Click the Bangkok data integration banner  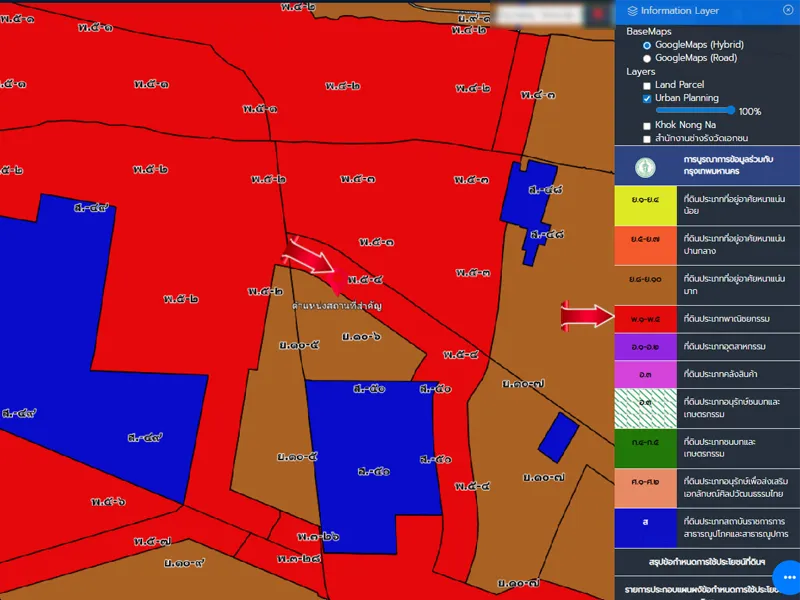(707, 164)
